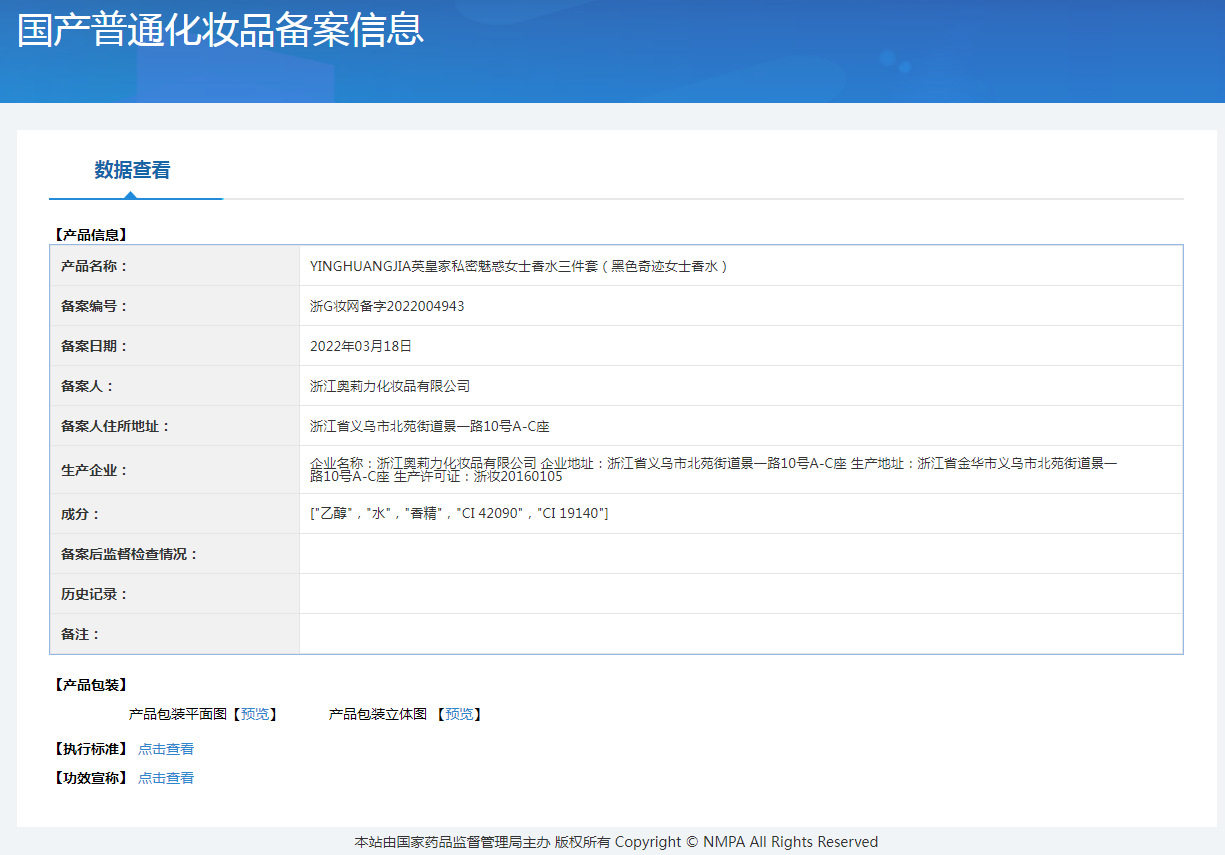Click the 产品包装立体图 label text
This screenshot has width=1225, height=855.
[x=378, y=714]
